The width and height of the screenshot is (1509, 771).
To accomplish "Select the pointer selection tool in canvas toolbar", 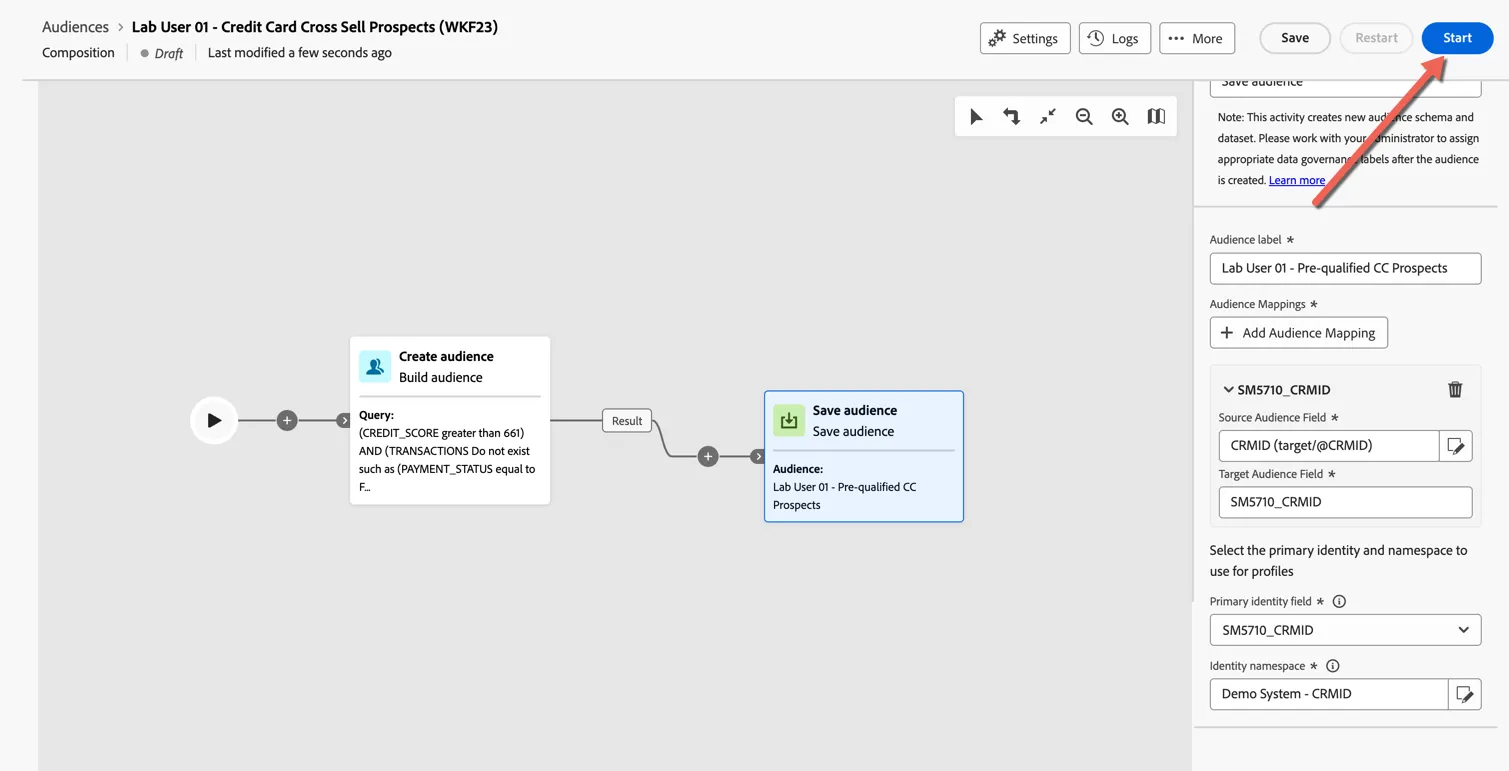I will click(x=976, y=117).
